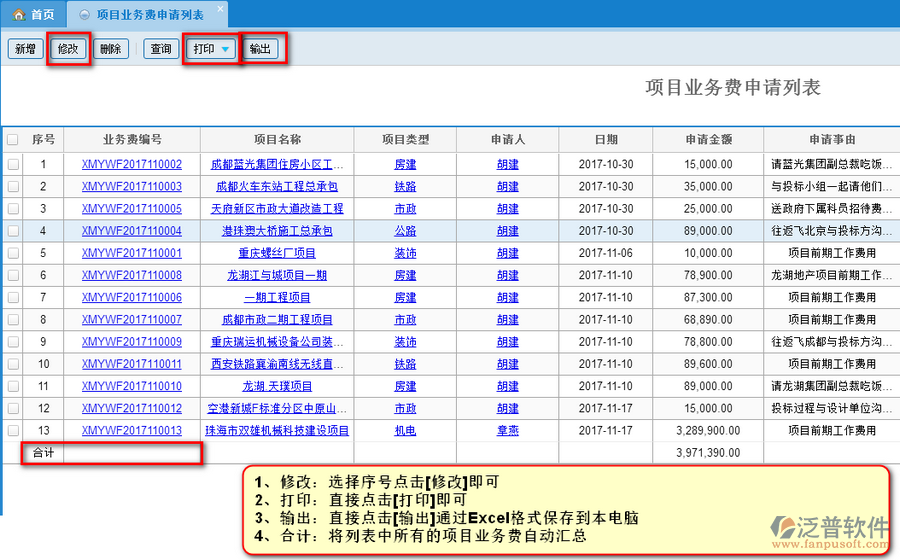Viewport: 900px width, 560px height.
Task: Toggle the select-all checkbox in header
Action: pos(13,140)
